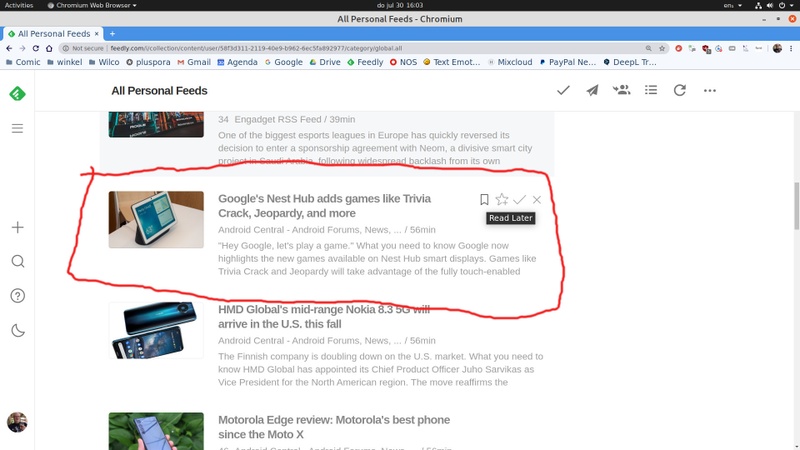Open the PayPal Ne... bookmark

click(567, 62)
